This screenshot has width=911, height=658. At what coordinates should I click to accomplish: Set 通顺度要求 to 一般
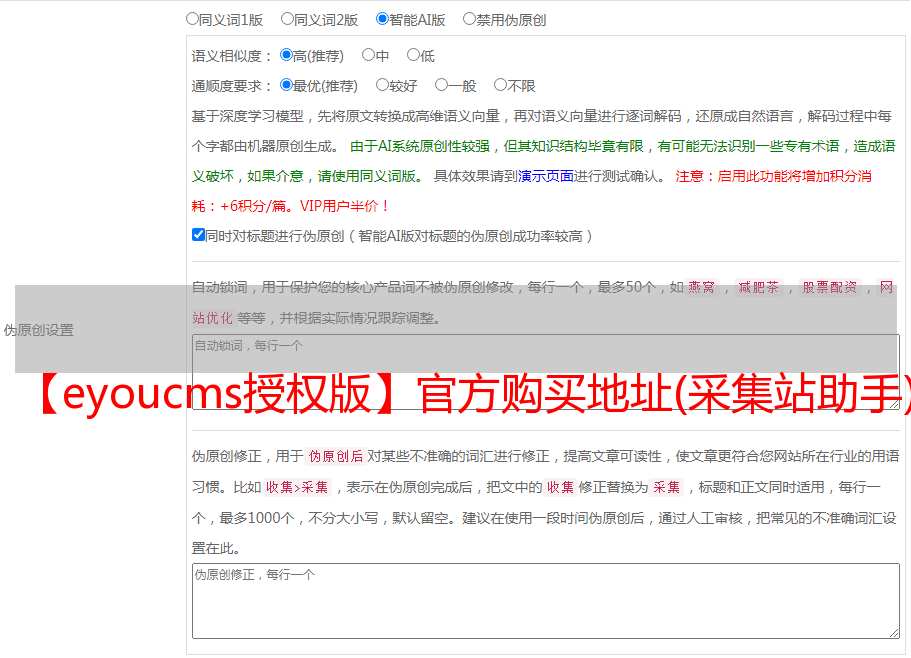pos(442,85)
